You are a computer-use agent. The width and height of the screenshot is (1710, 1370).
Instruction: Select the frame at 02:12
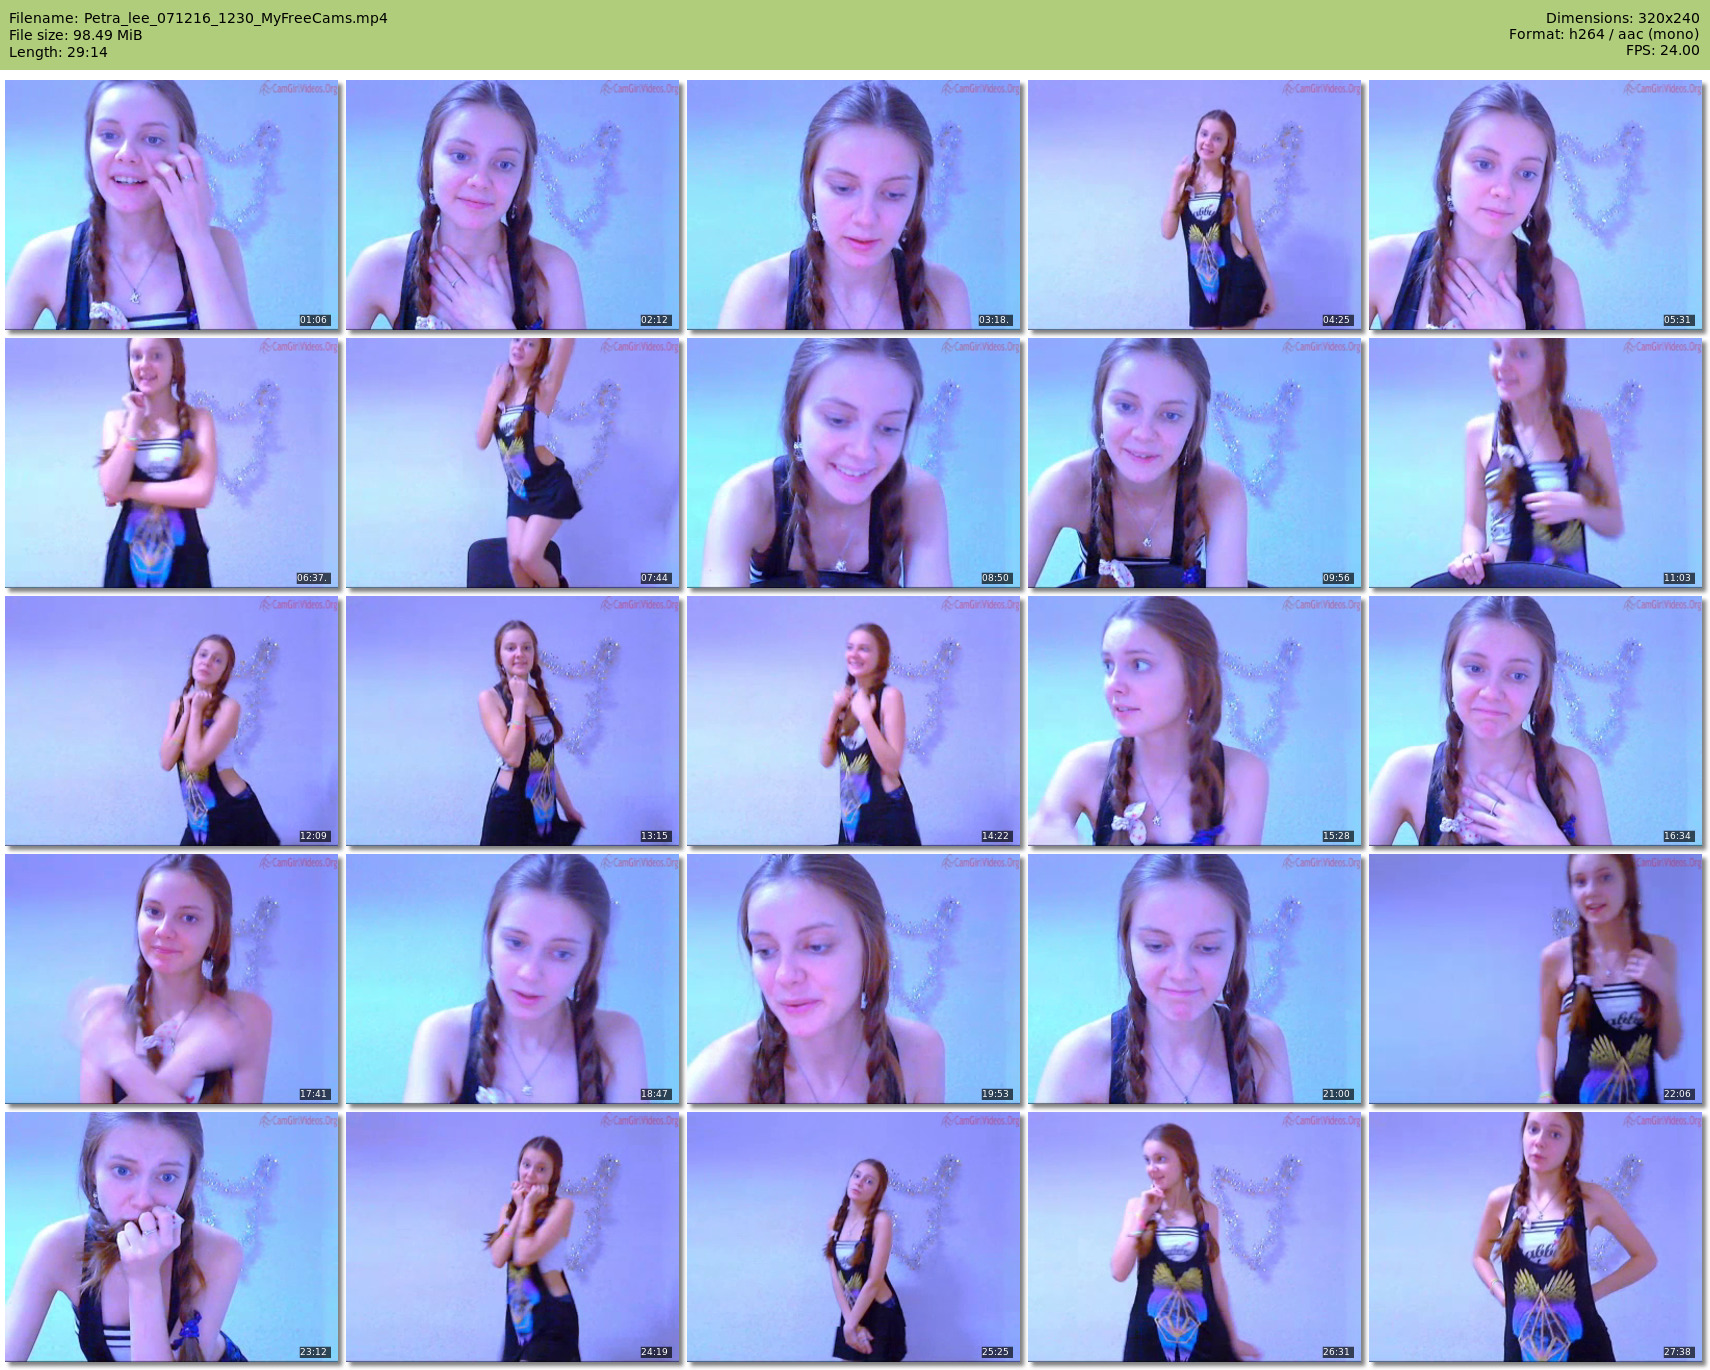coord(513,205)
